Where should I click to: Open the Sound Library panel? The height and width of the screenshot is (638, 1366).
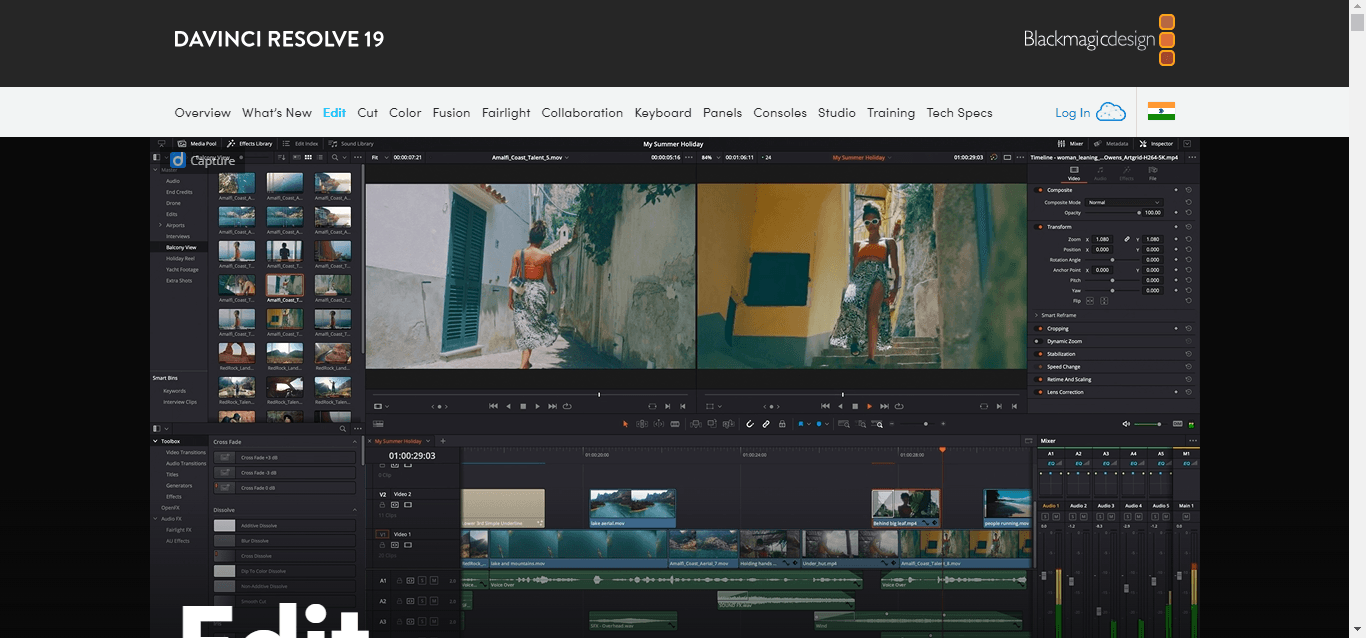(x=351, y=144)
